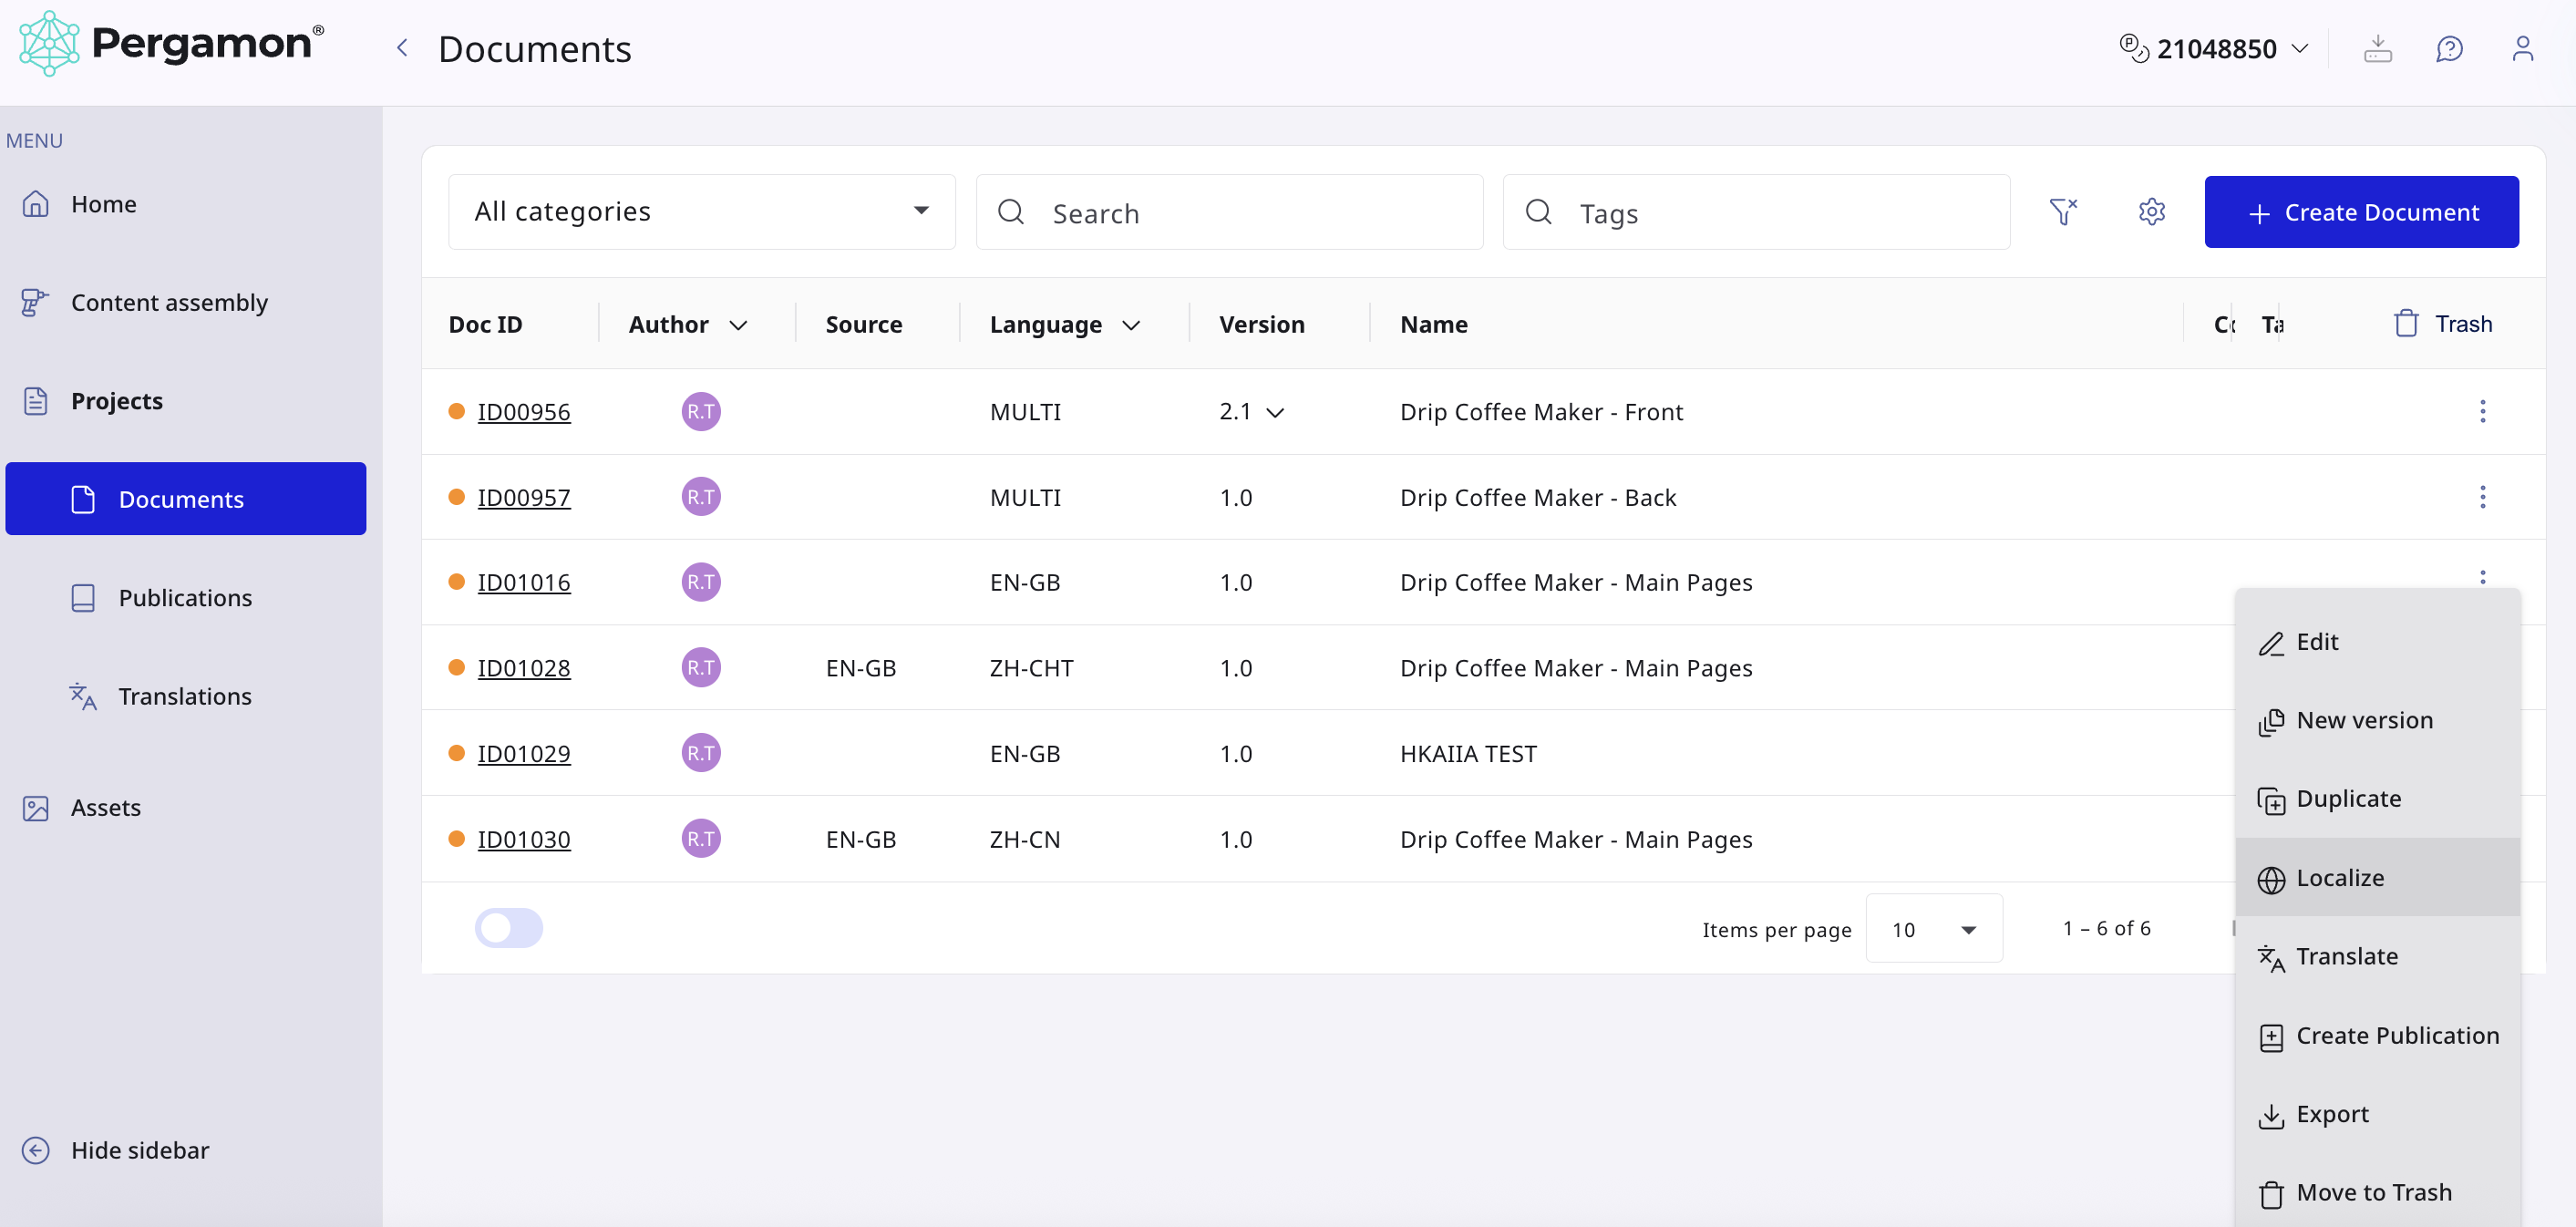Open the All categories dropdown
Viewport: 2576px width, 1227px height.
coord(702,211)
